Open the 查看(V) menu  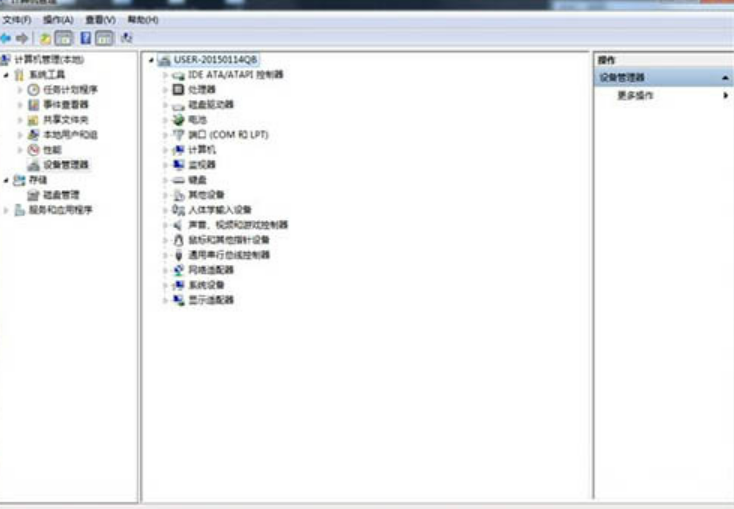point(100,20)
